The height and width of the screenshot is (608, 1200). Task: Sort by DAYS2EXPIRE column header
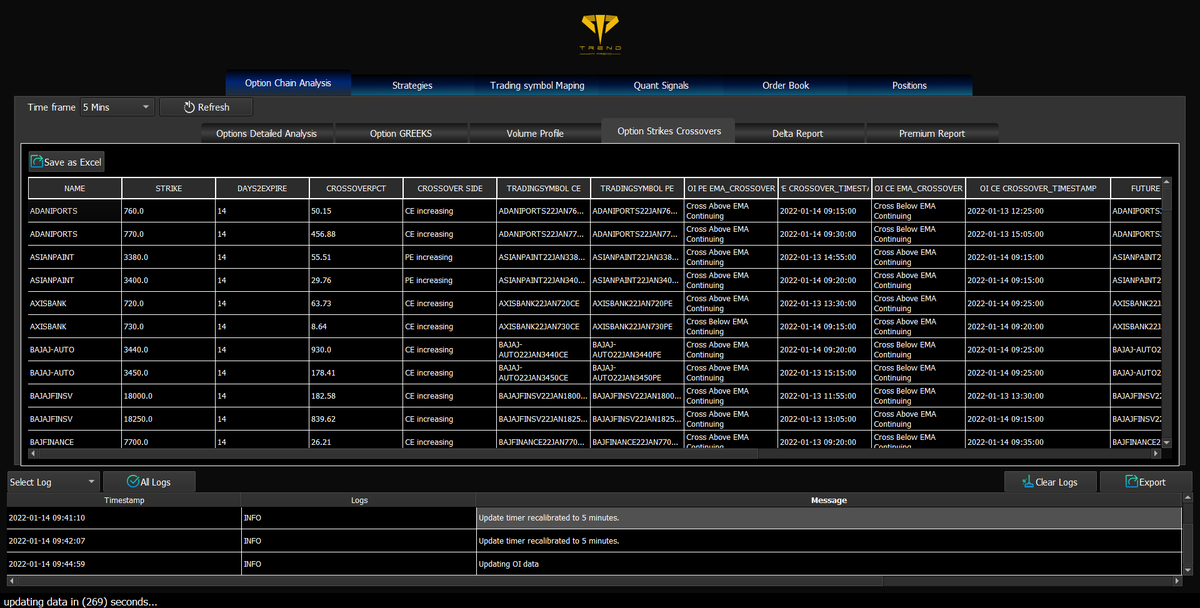[263, 188]
